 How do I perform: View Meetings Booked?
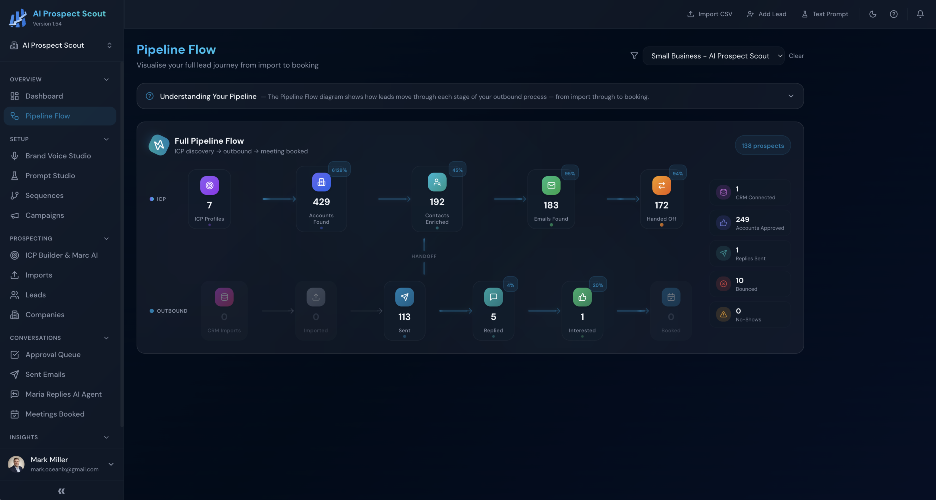pyautogui.click(x=60, y=414)
